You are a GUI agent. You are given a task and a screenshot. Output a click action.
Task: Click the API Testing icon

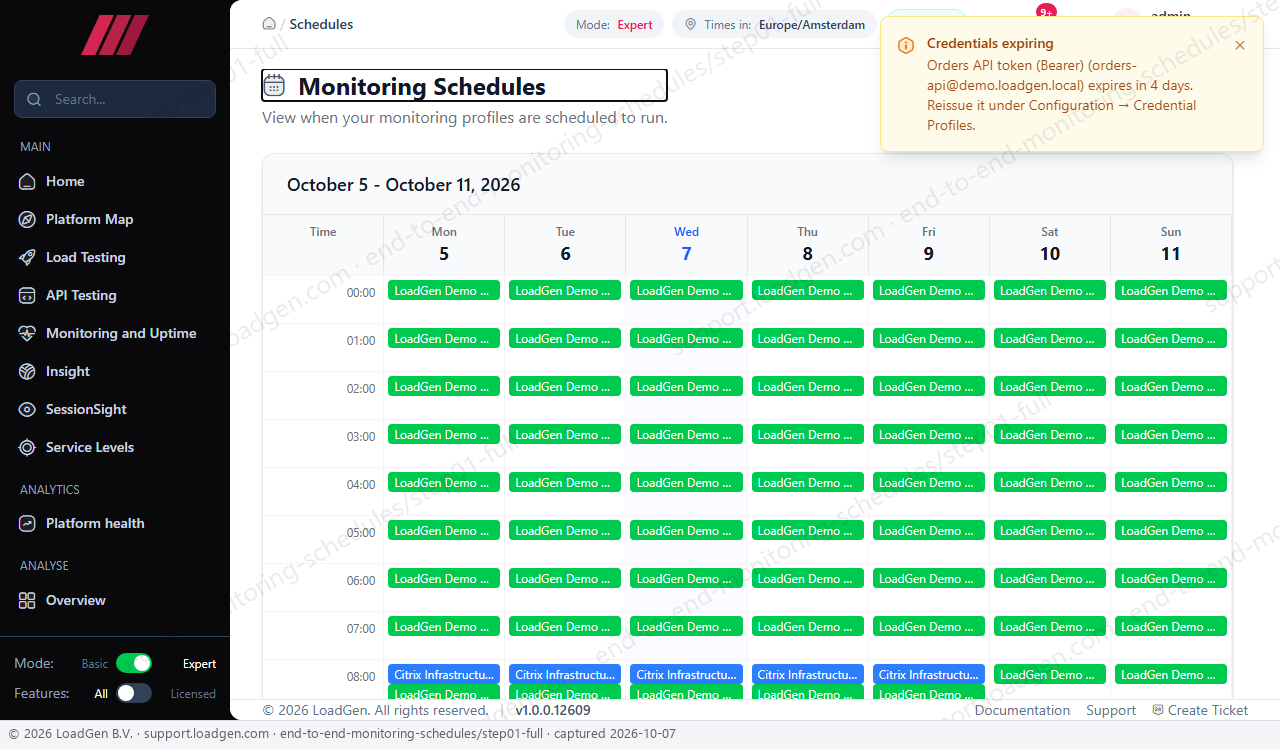27,295
